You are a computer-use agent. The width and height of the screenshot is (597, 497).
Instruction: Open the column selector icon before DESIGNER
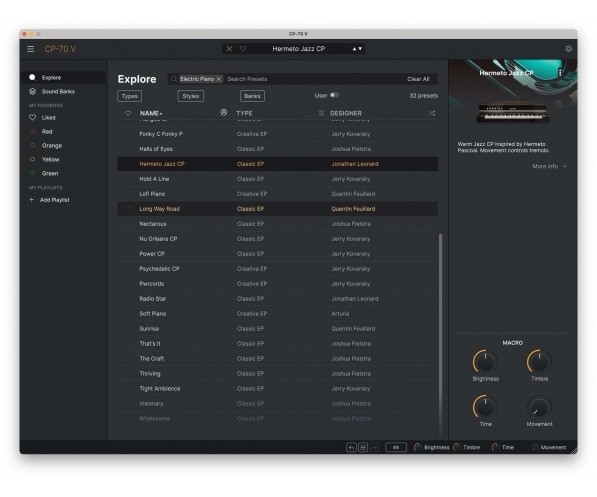[321, 113]
